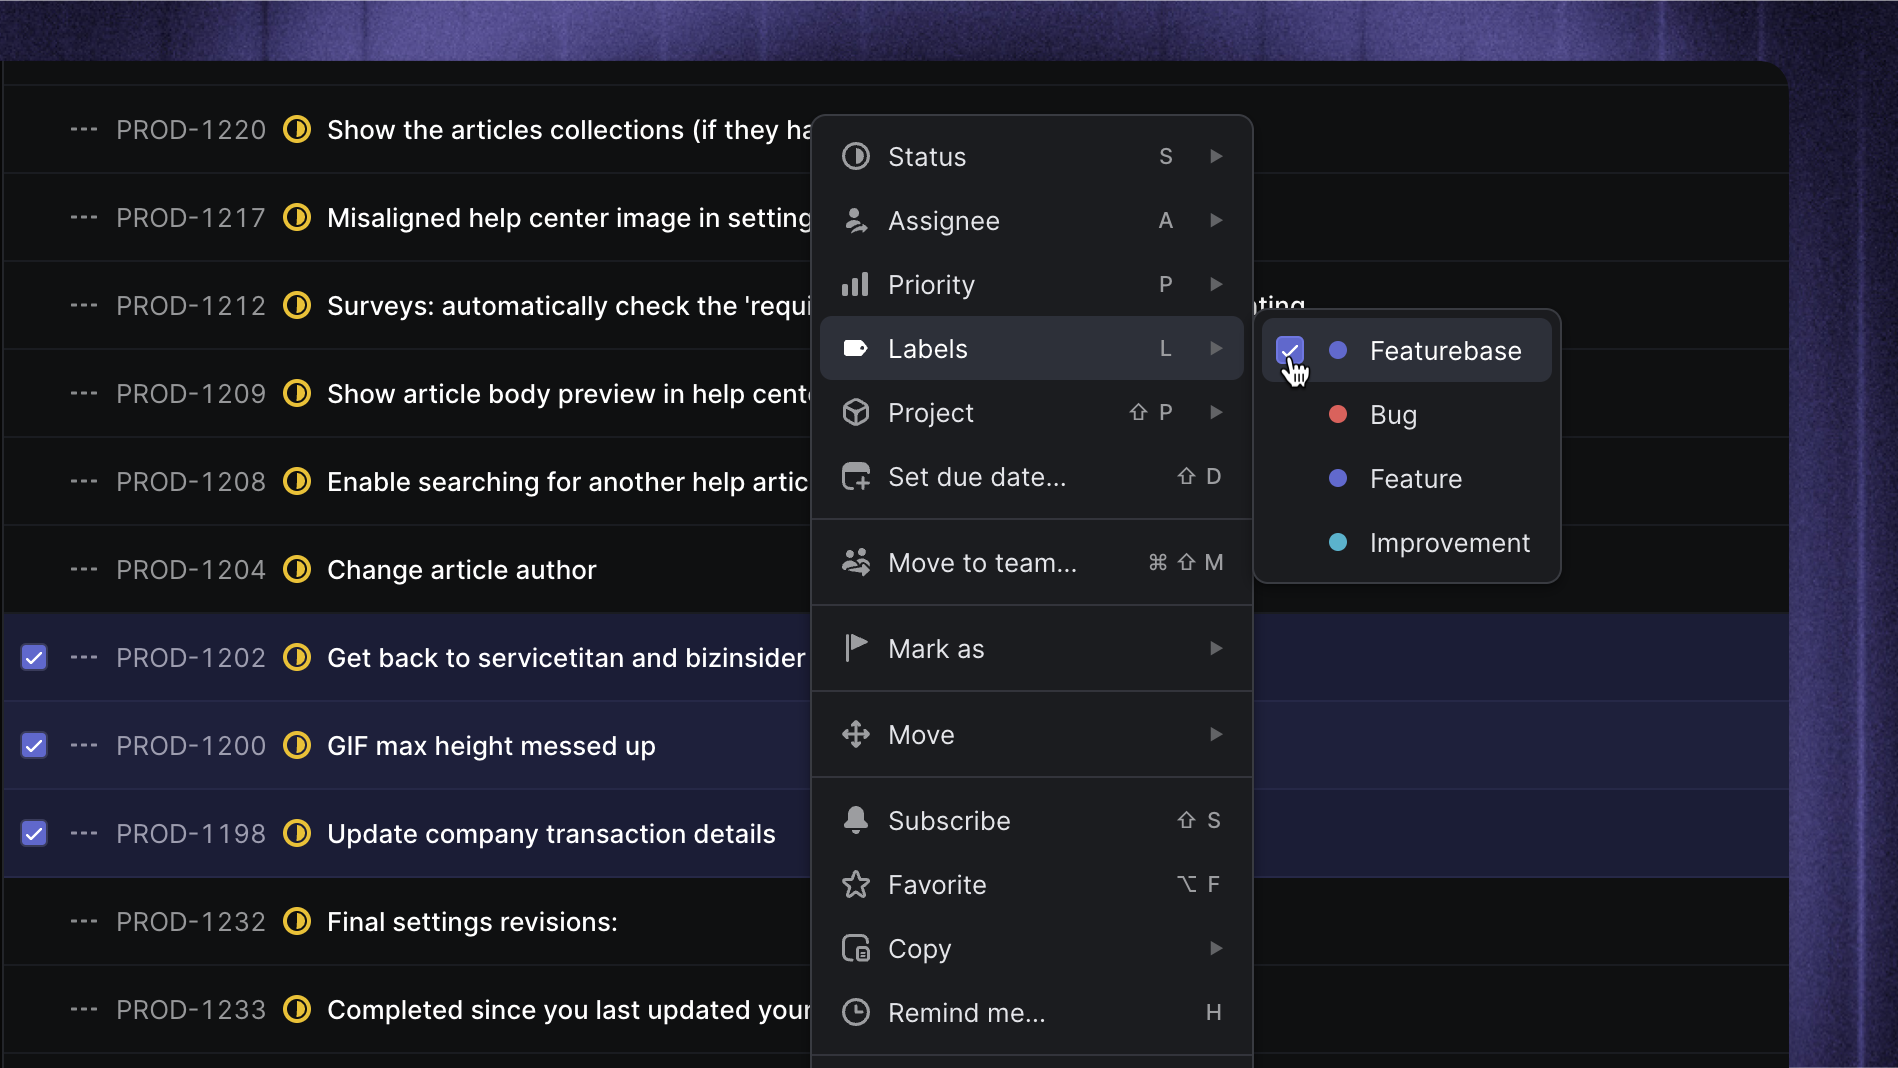
Task: Click the Featurebase purple color dot
Action: coord(1338,351)
